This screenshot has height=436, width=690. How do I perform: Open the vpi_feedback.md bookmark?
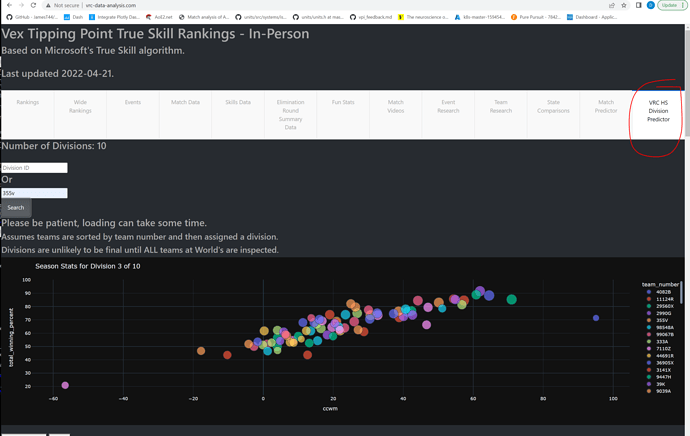371,17
